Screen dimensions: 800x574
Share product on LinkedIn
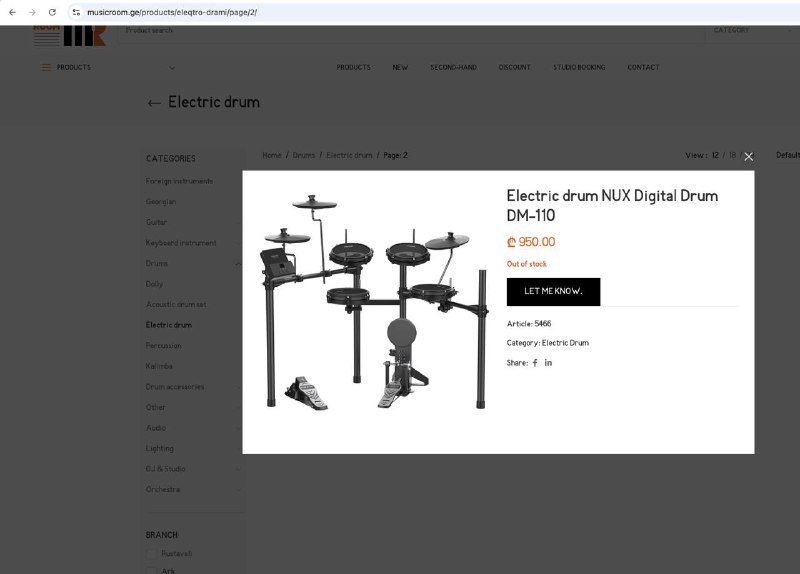[548, 363]
